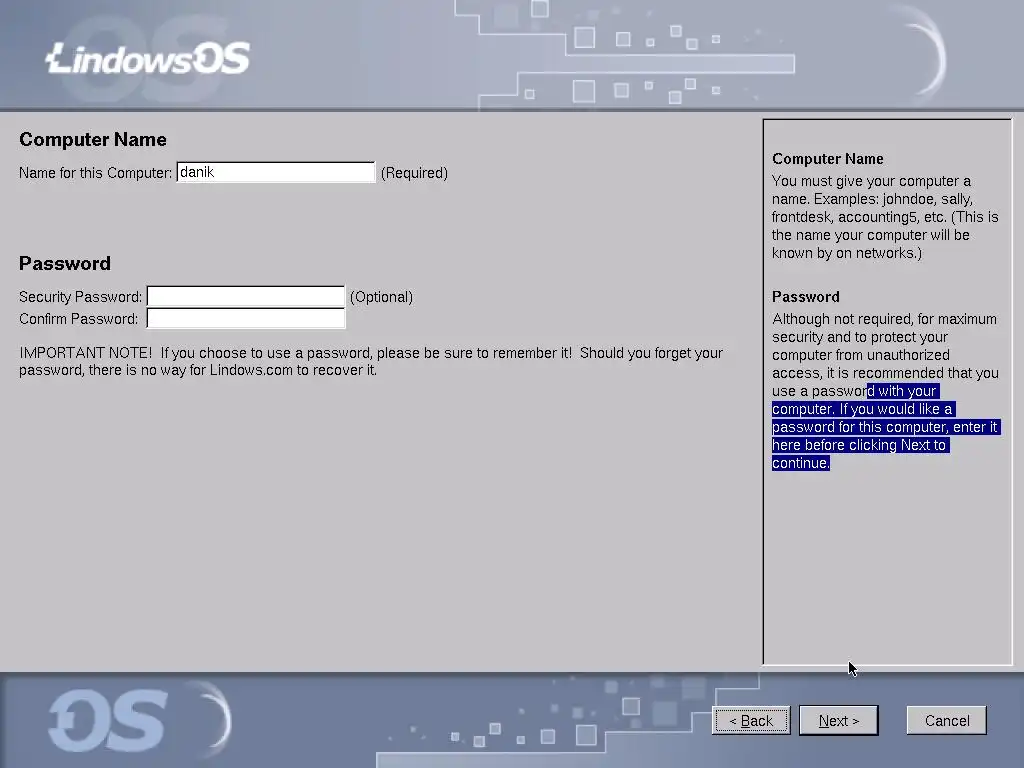Focus the Name for this Computer field

pos(276,172)
